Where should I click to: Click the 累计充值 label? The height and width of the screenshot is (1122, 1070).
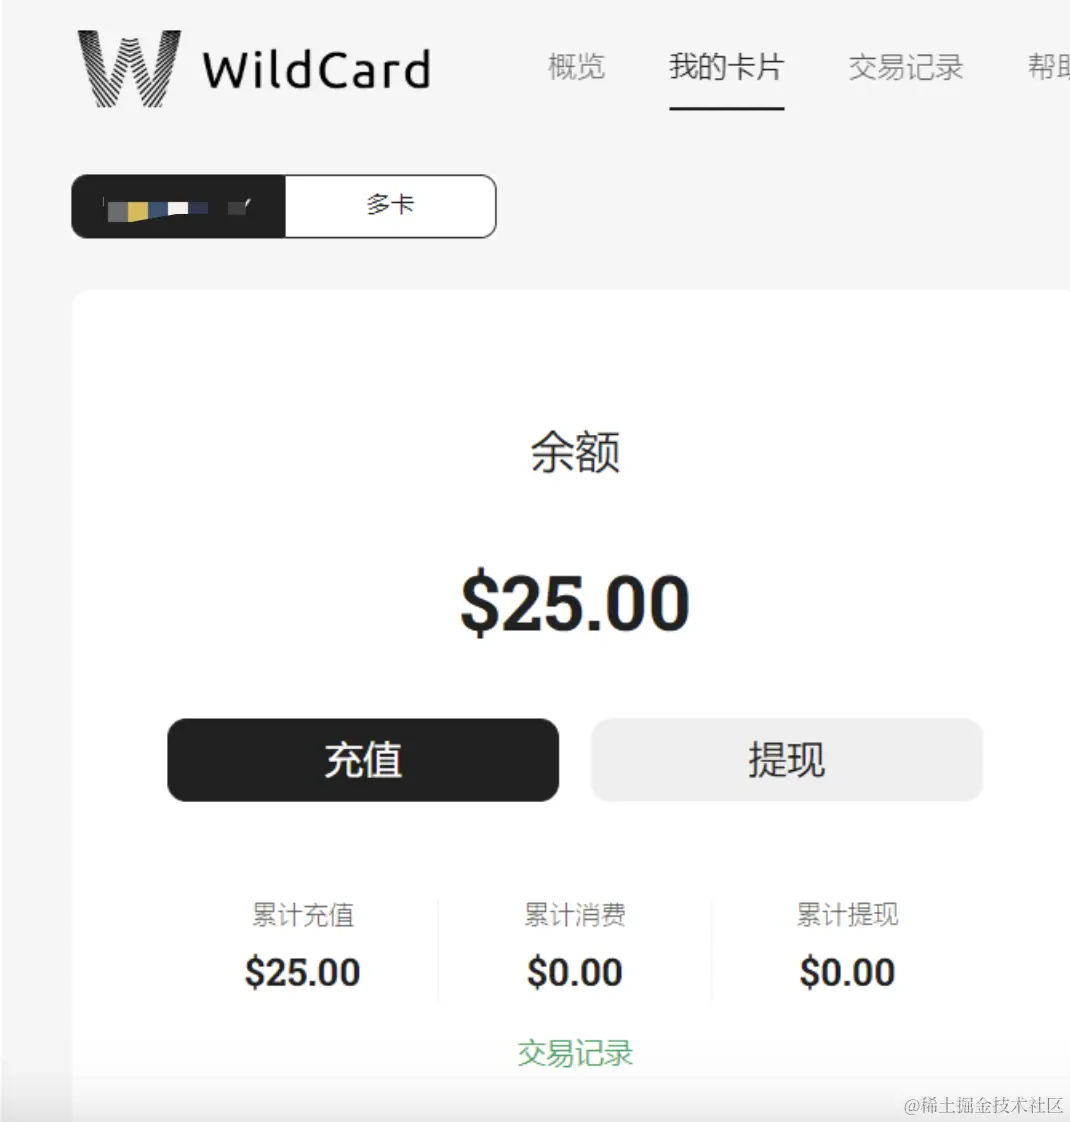303,914
